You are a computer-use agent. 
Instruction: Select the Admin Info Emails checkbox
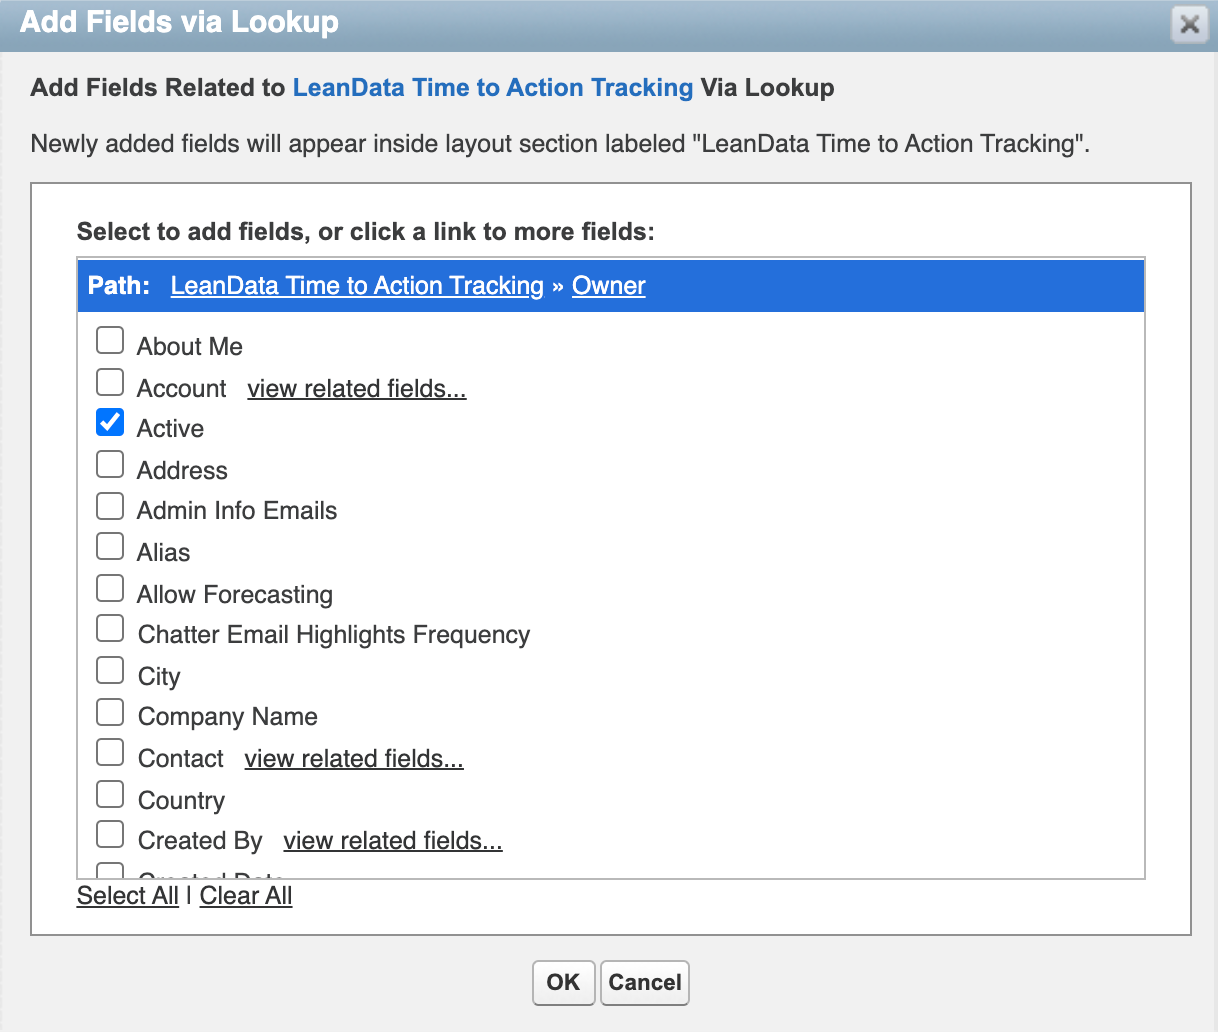pyautogui.click(x=110, y=506)
